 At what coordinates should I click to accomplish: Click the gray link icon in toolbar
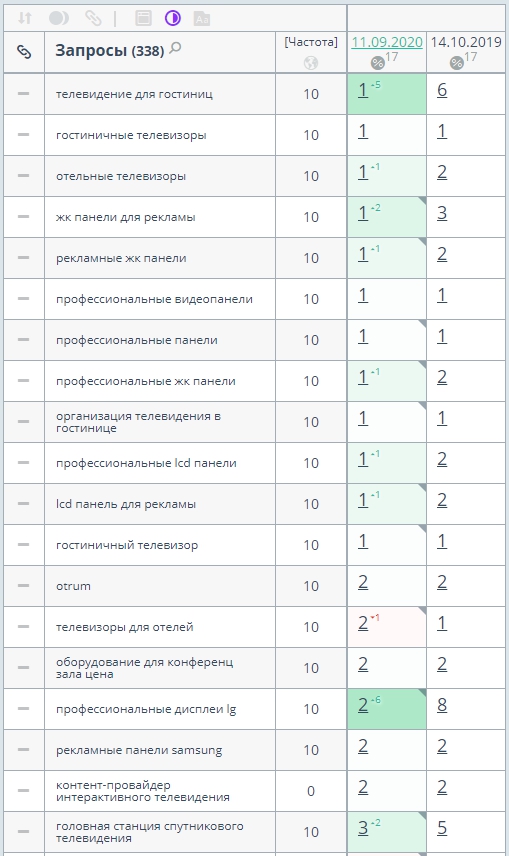(x=93, y=18)
